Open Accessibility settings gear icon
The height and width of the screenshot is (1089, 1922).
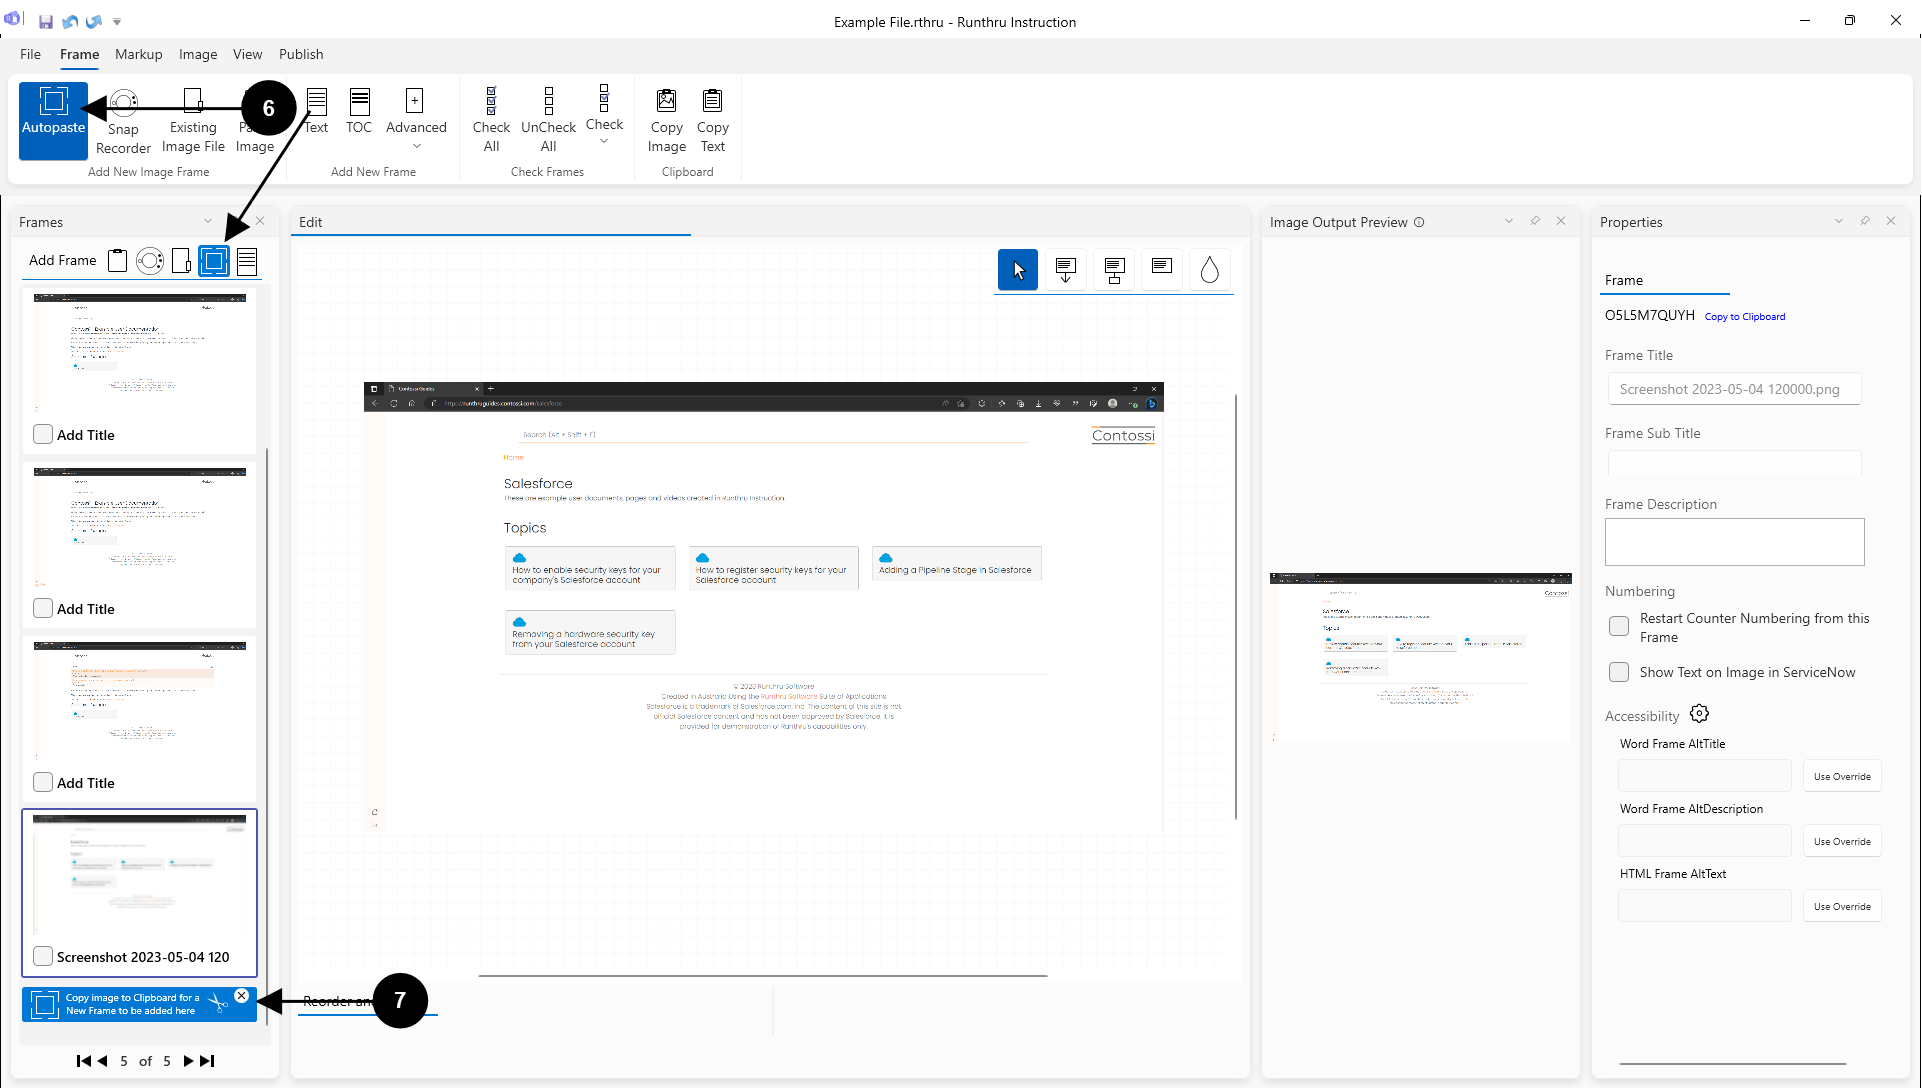click(1699, 714)
